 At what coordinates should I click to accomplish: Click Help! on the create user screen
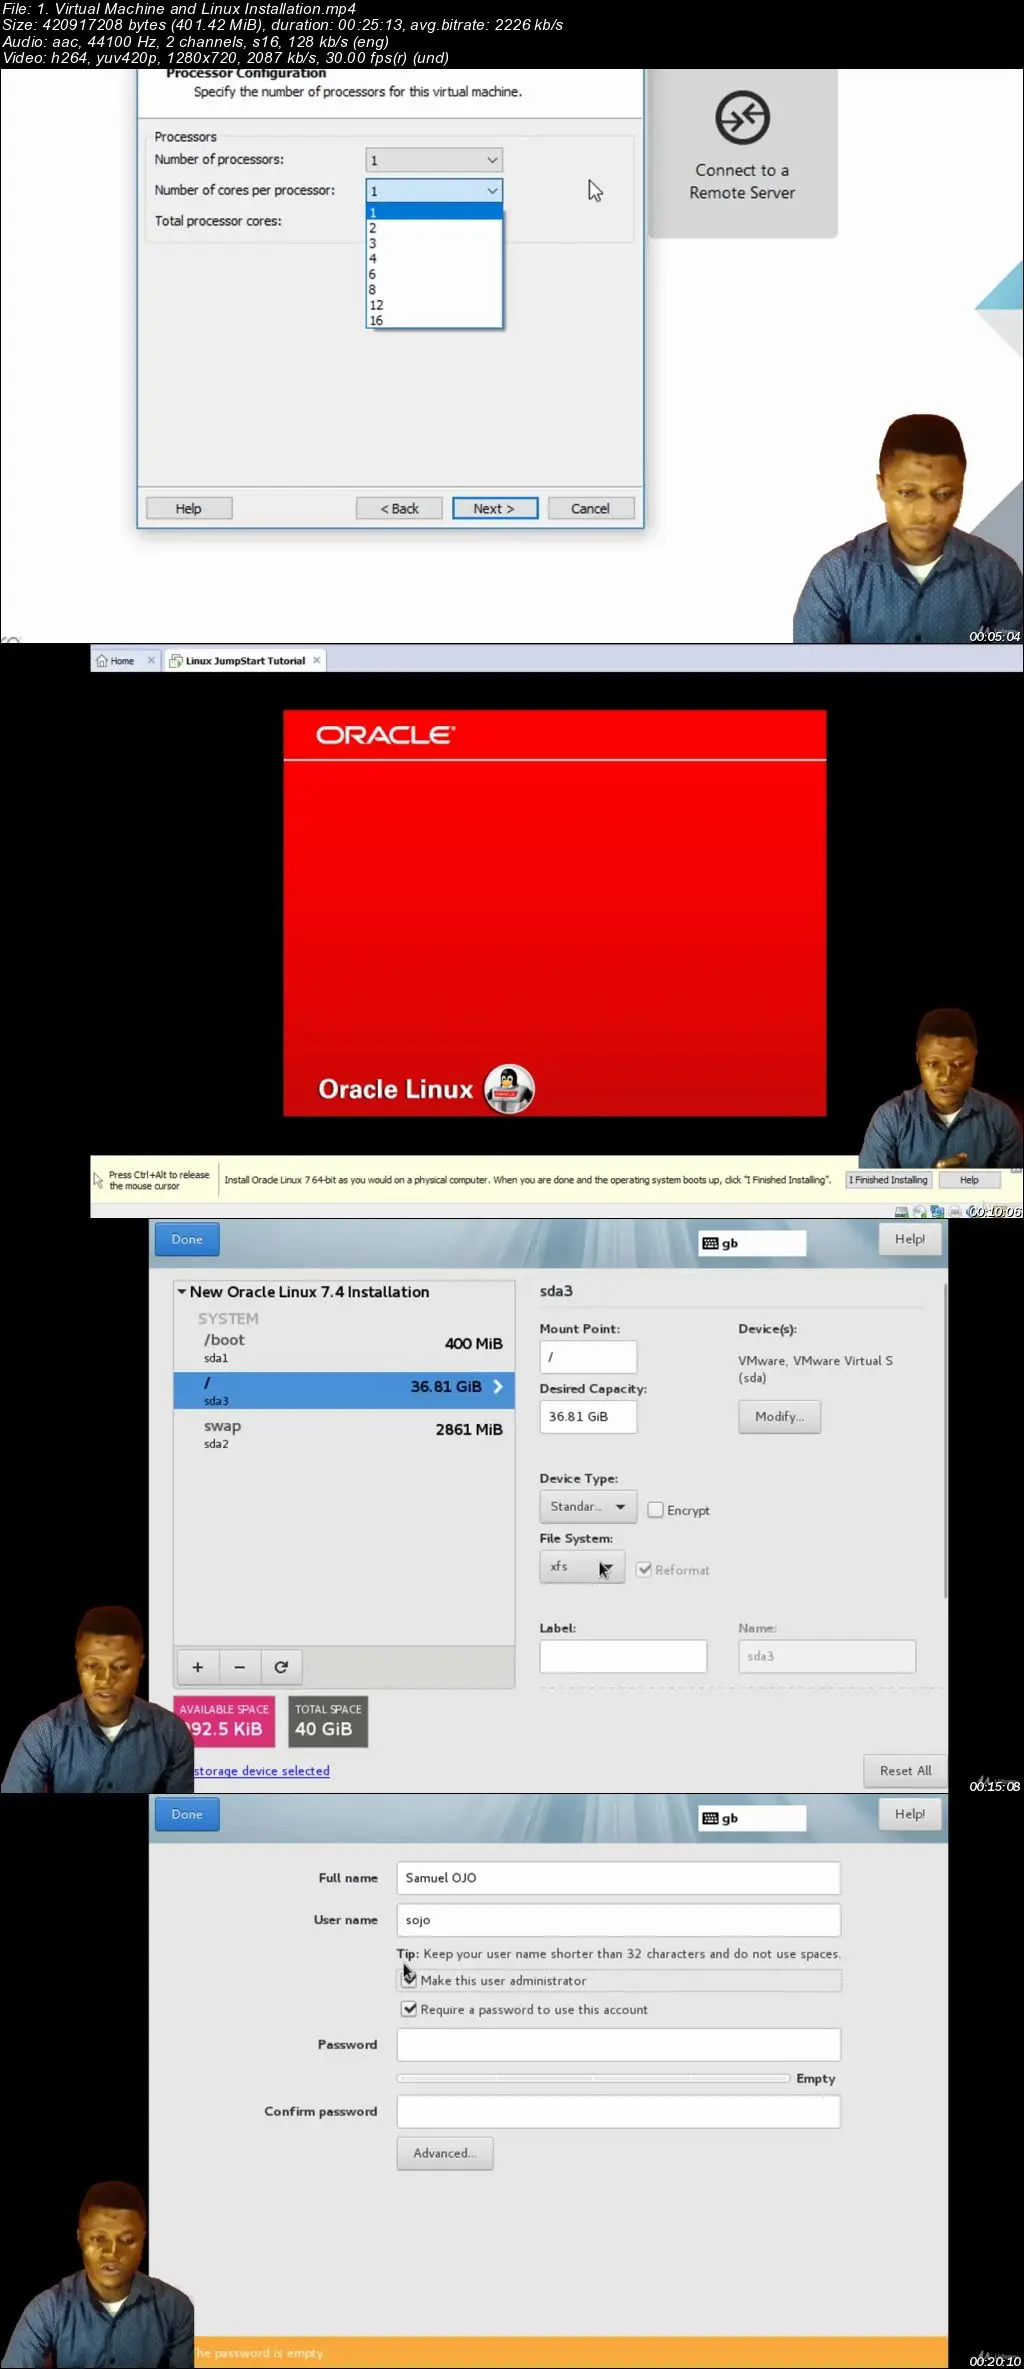910,1814
